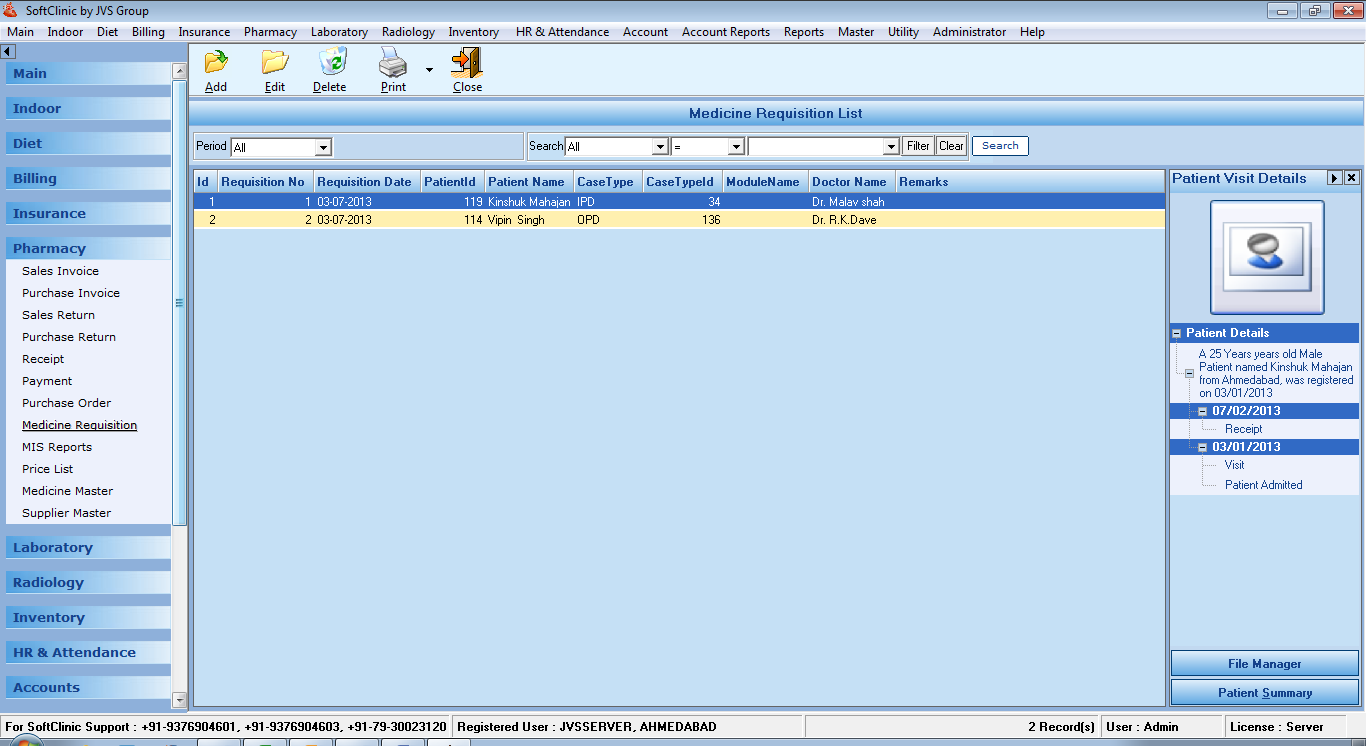
Task: Open Sales Invoice in Pharmacy sidebar
Action: tap(60, 271)
